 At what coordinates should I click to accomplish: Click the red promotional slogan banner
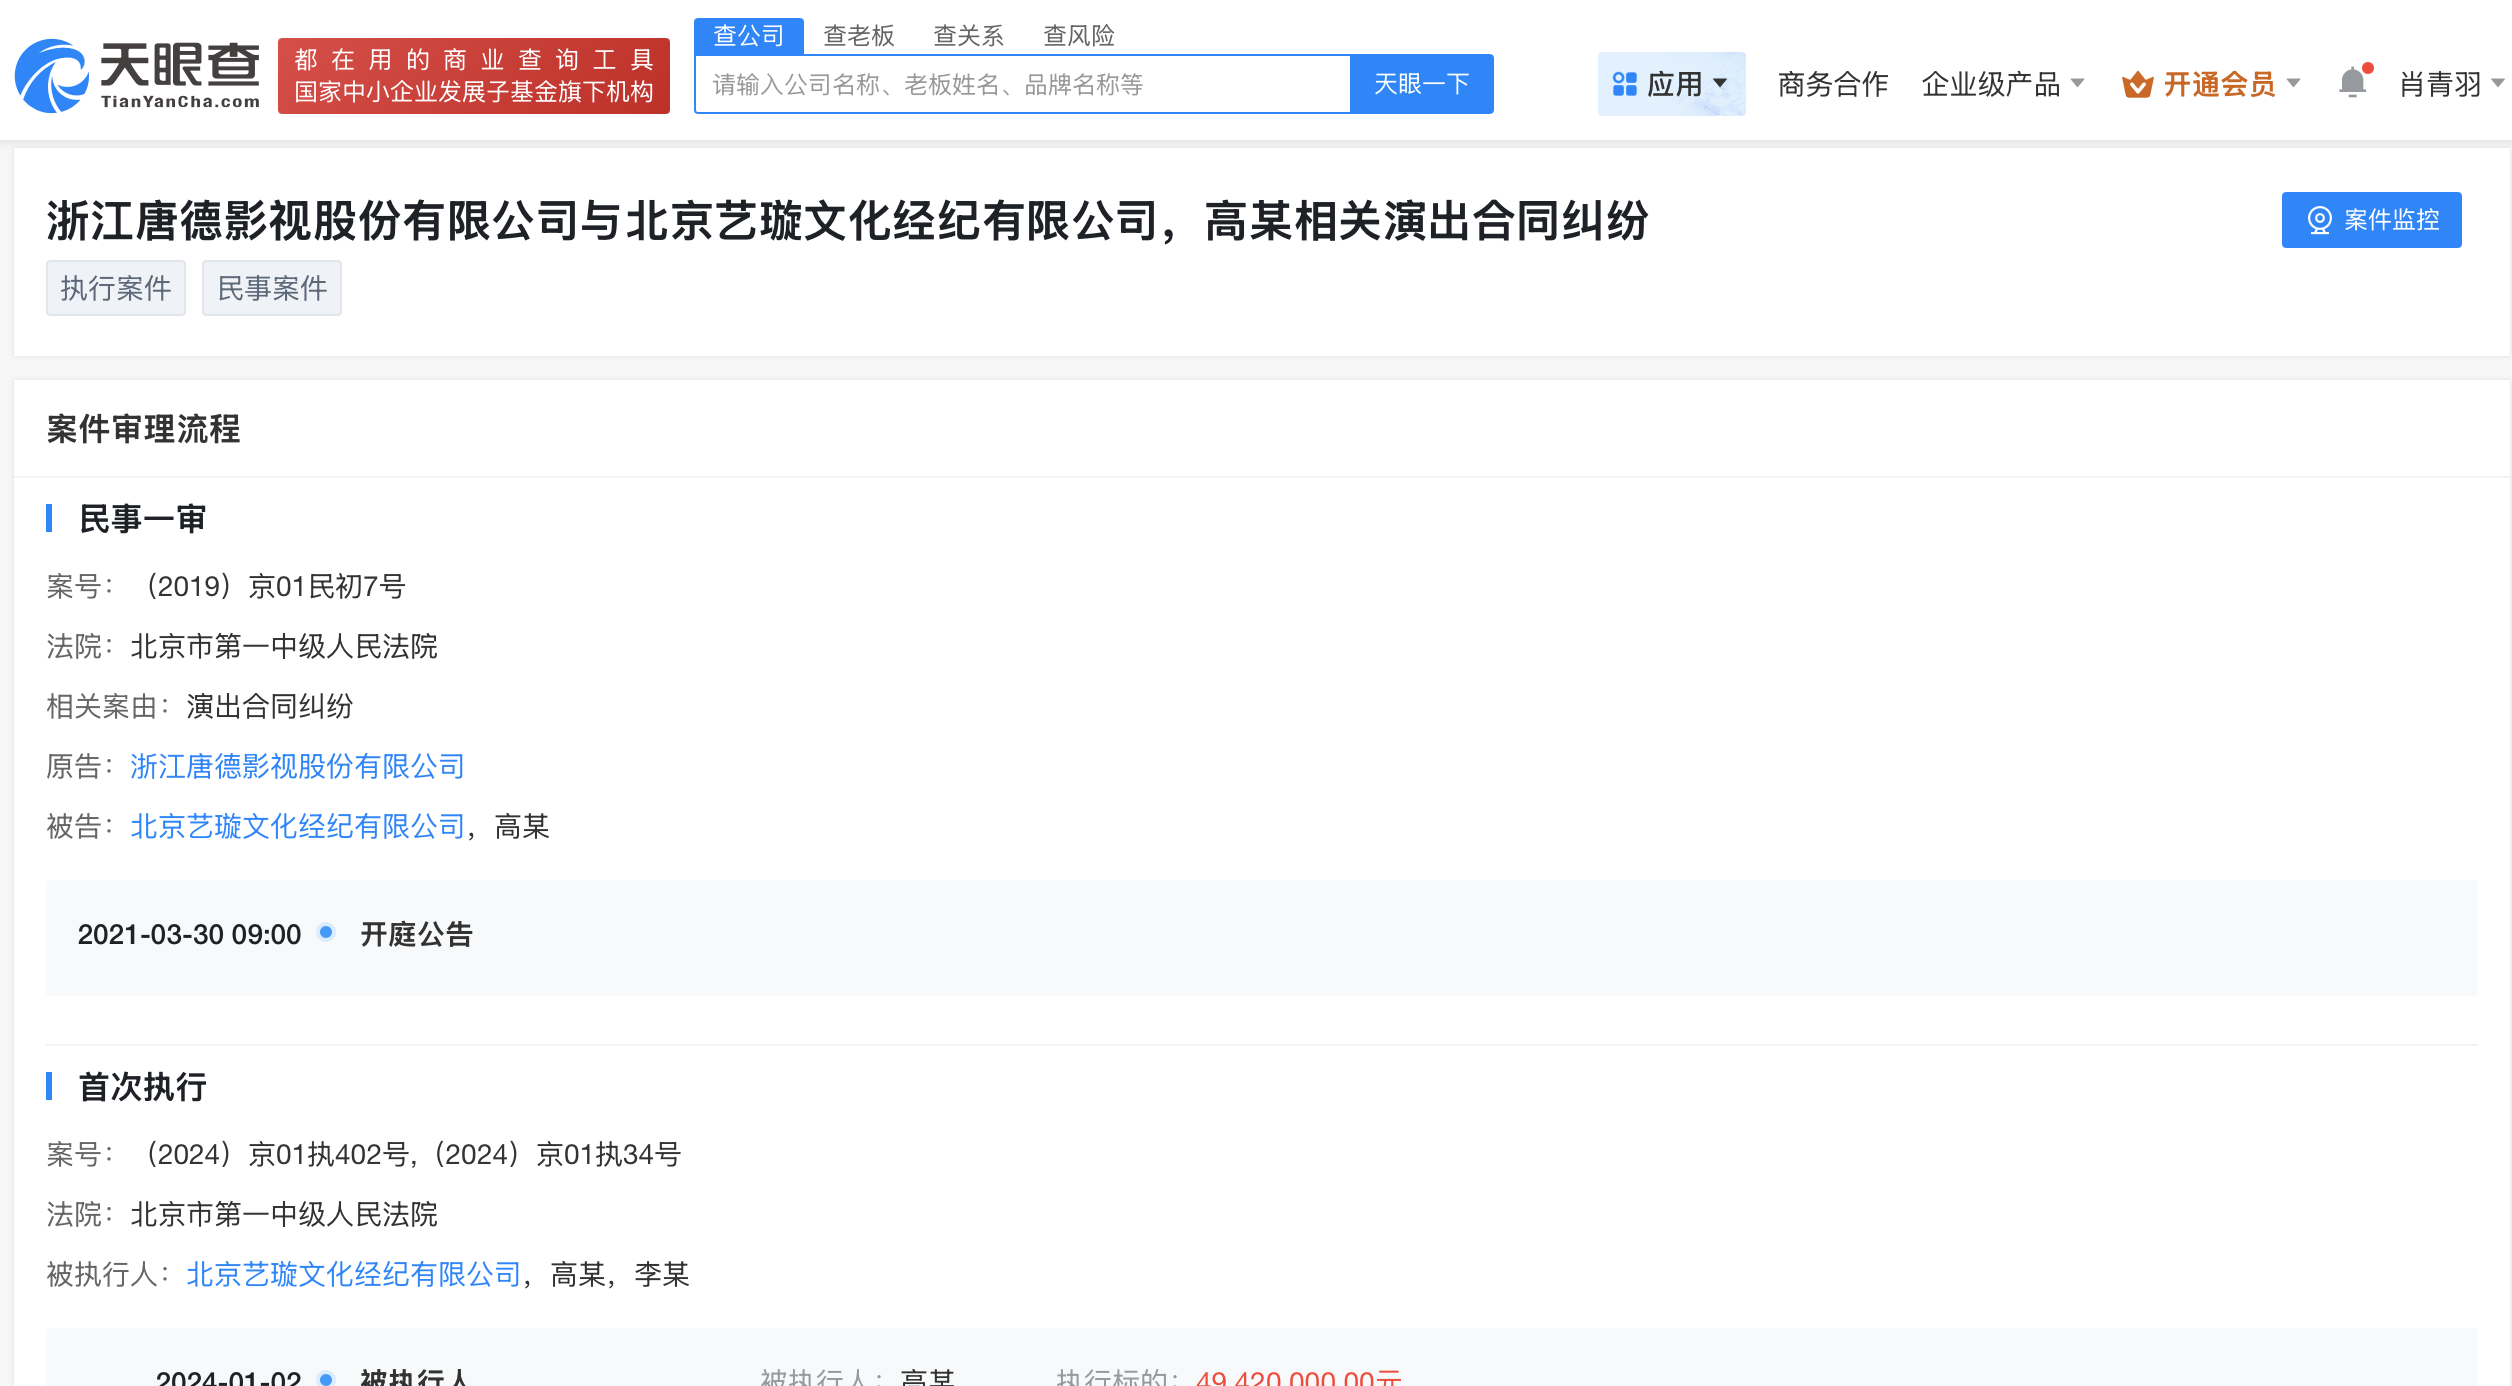[474, 76]
